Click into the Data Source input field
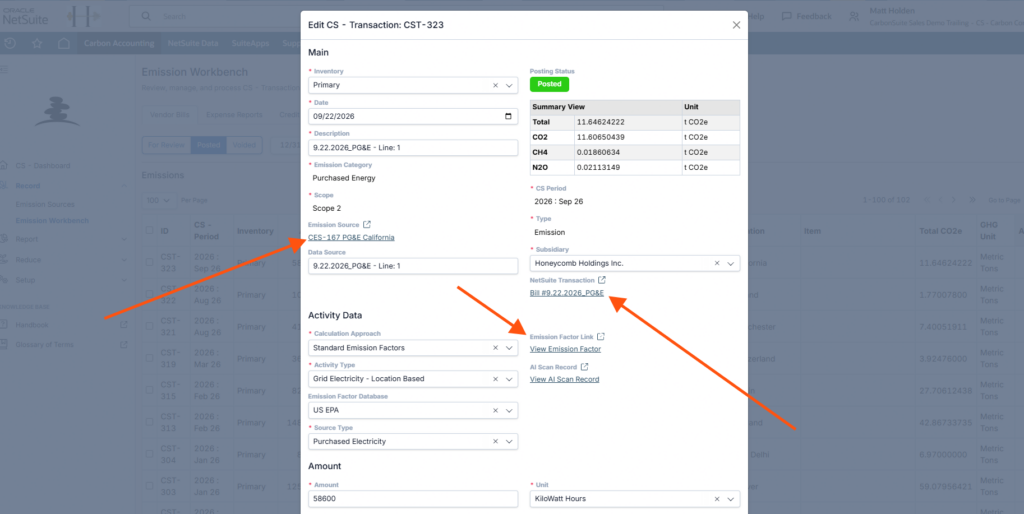 coord(413,266)
